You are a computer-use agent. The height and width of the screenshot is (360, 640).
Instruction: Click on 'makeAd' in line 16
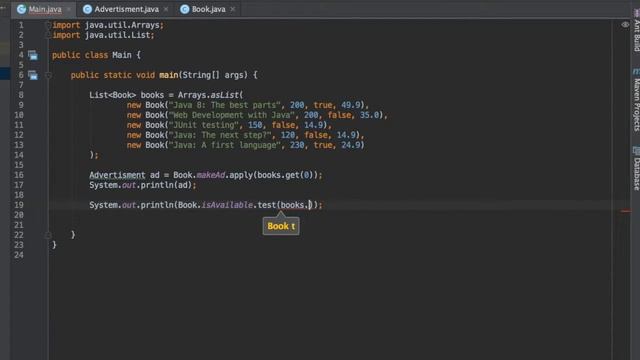(211, 175)
